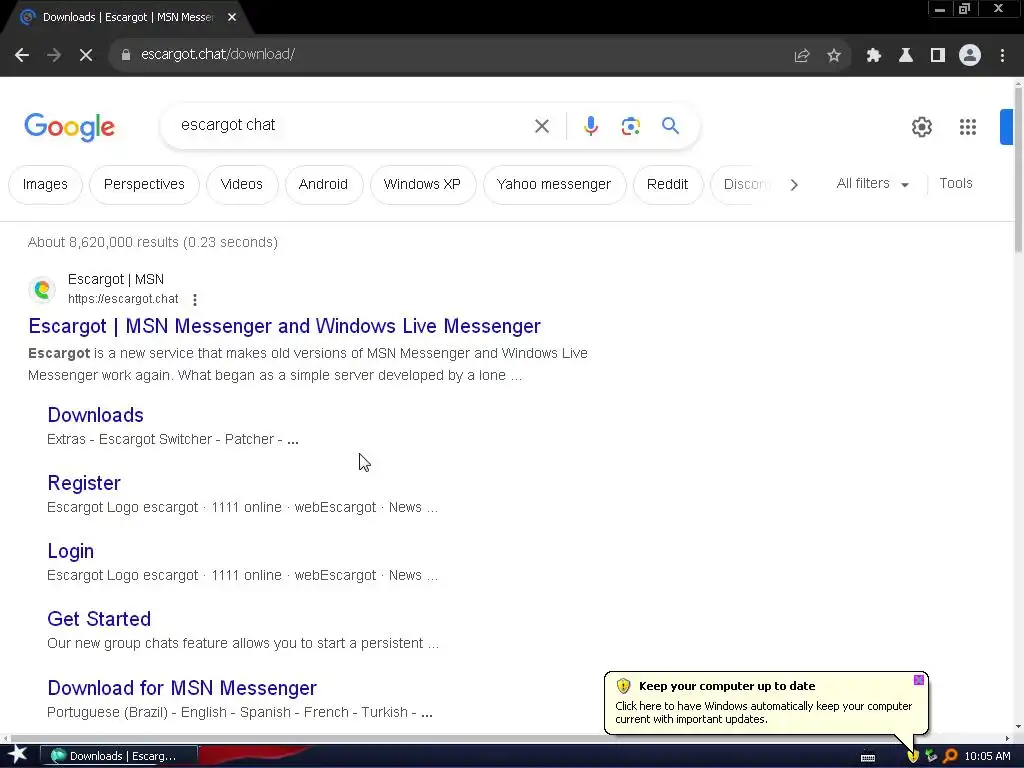Screen dimensions: 1024x768
Task: Open the Extensions puzzle icon
Action: (x=874, y=56)
